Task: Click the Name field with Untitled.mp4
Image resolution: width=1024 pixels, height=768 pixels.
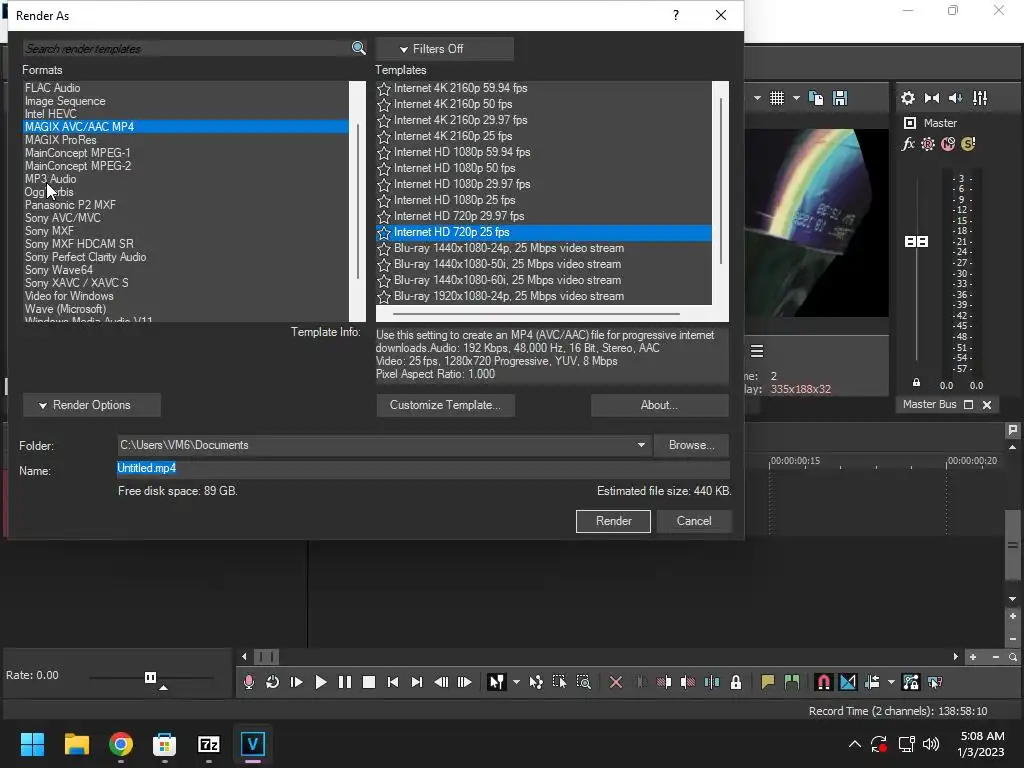Action: [x=423, y=468]
